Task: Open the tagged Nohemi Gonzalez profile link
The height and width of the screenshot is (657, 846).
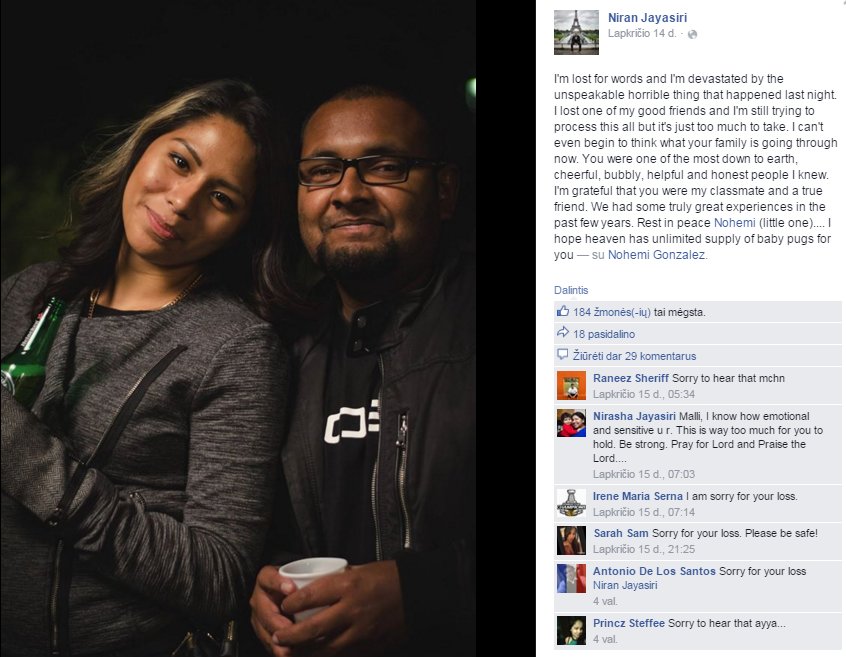Action: tap(656, 255)
